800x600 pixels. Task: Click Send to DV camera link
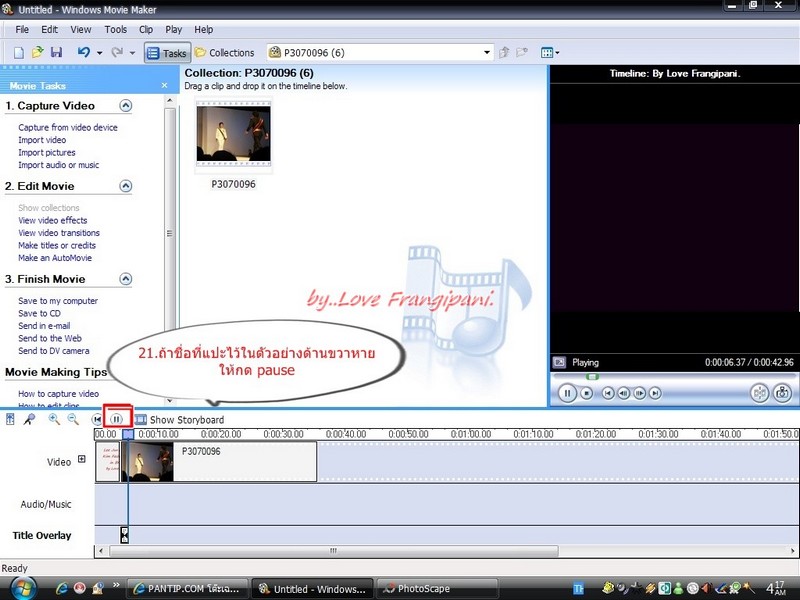pos(54,351)
